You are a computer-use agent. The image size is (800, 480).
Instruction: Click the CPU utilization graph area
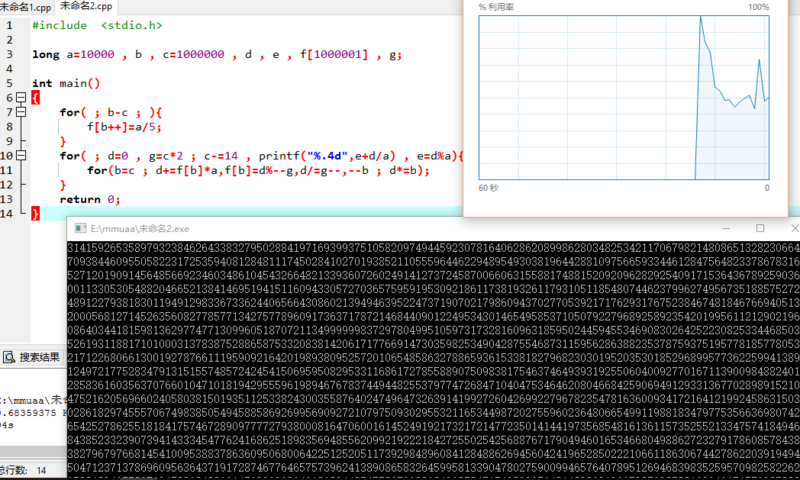(x=623, y=97)
